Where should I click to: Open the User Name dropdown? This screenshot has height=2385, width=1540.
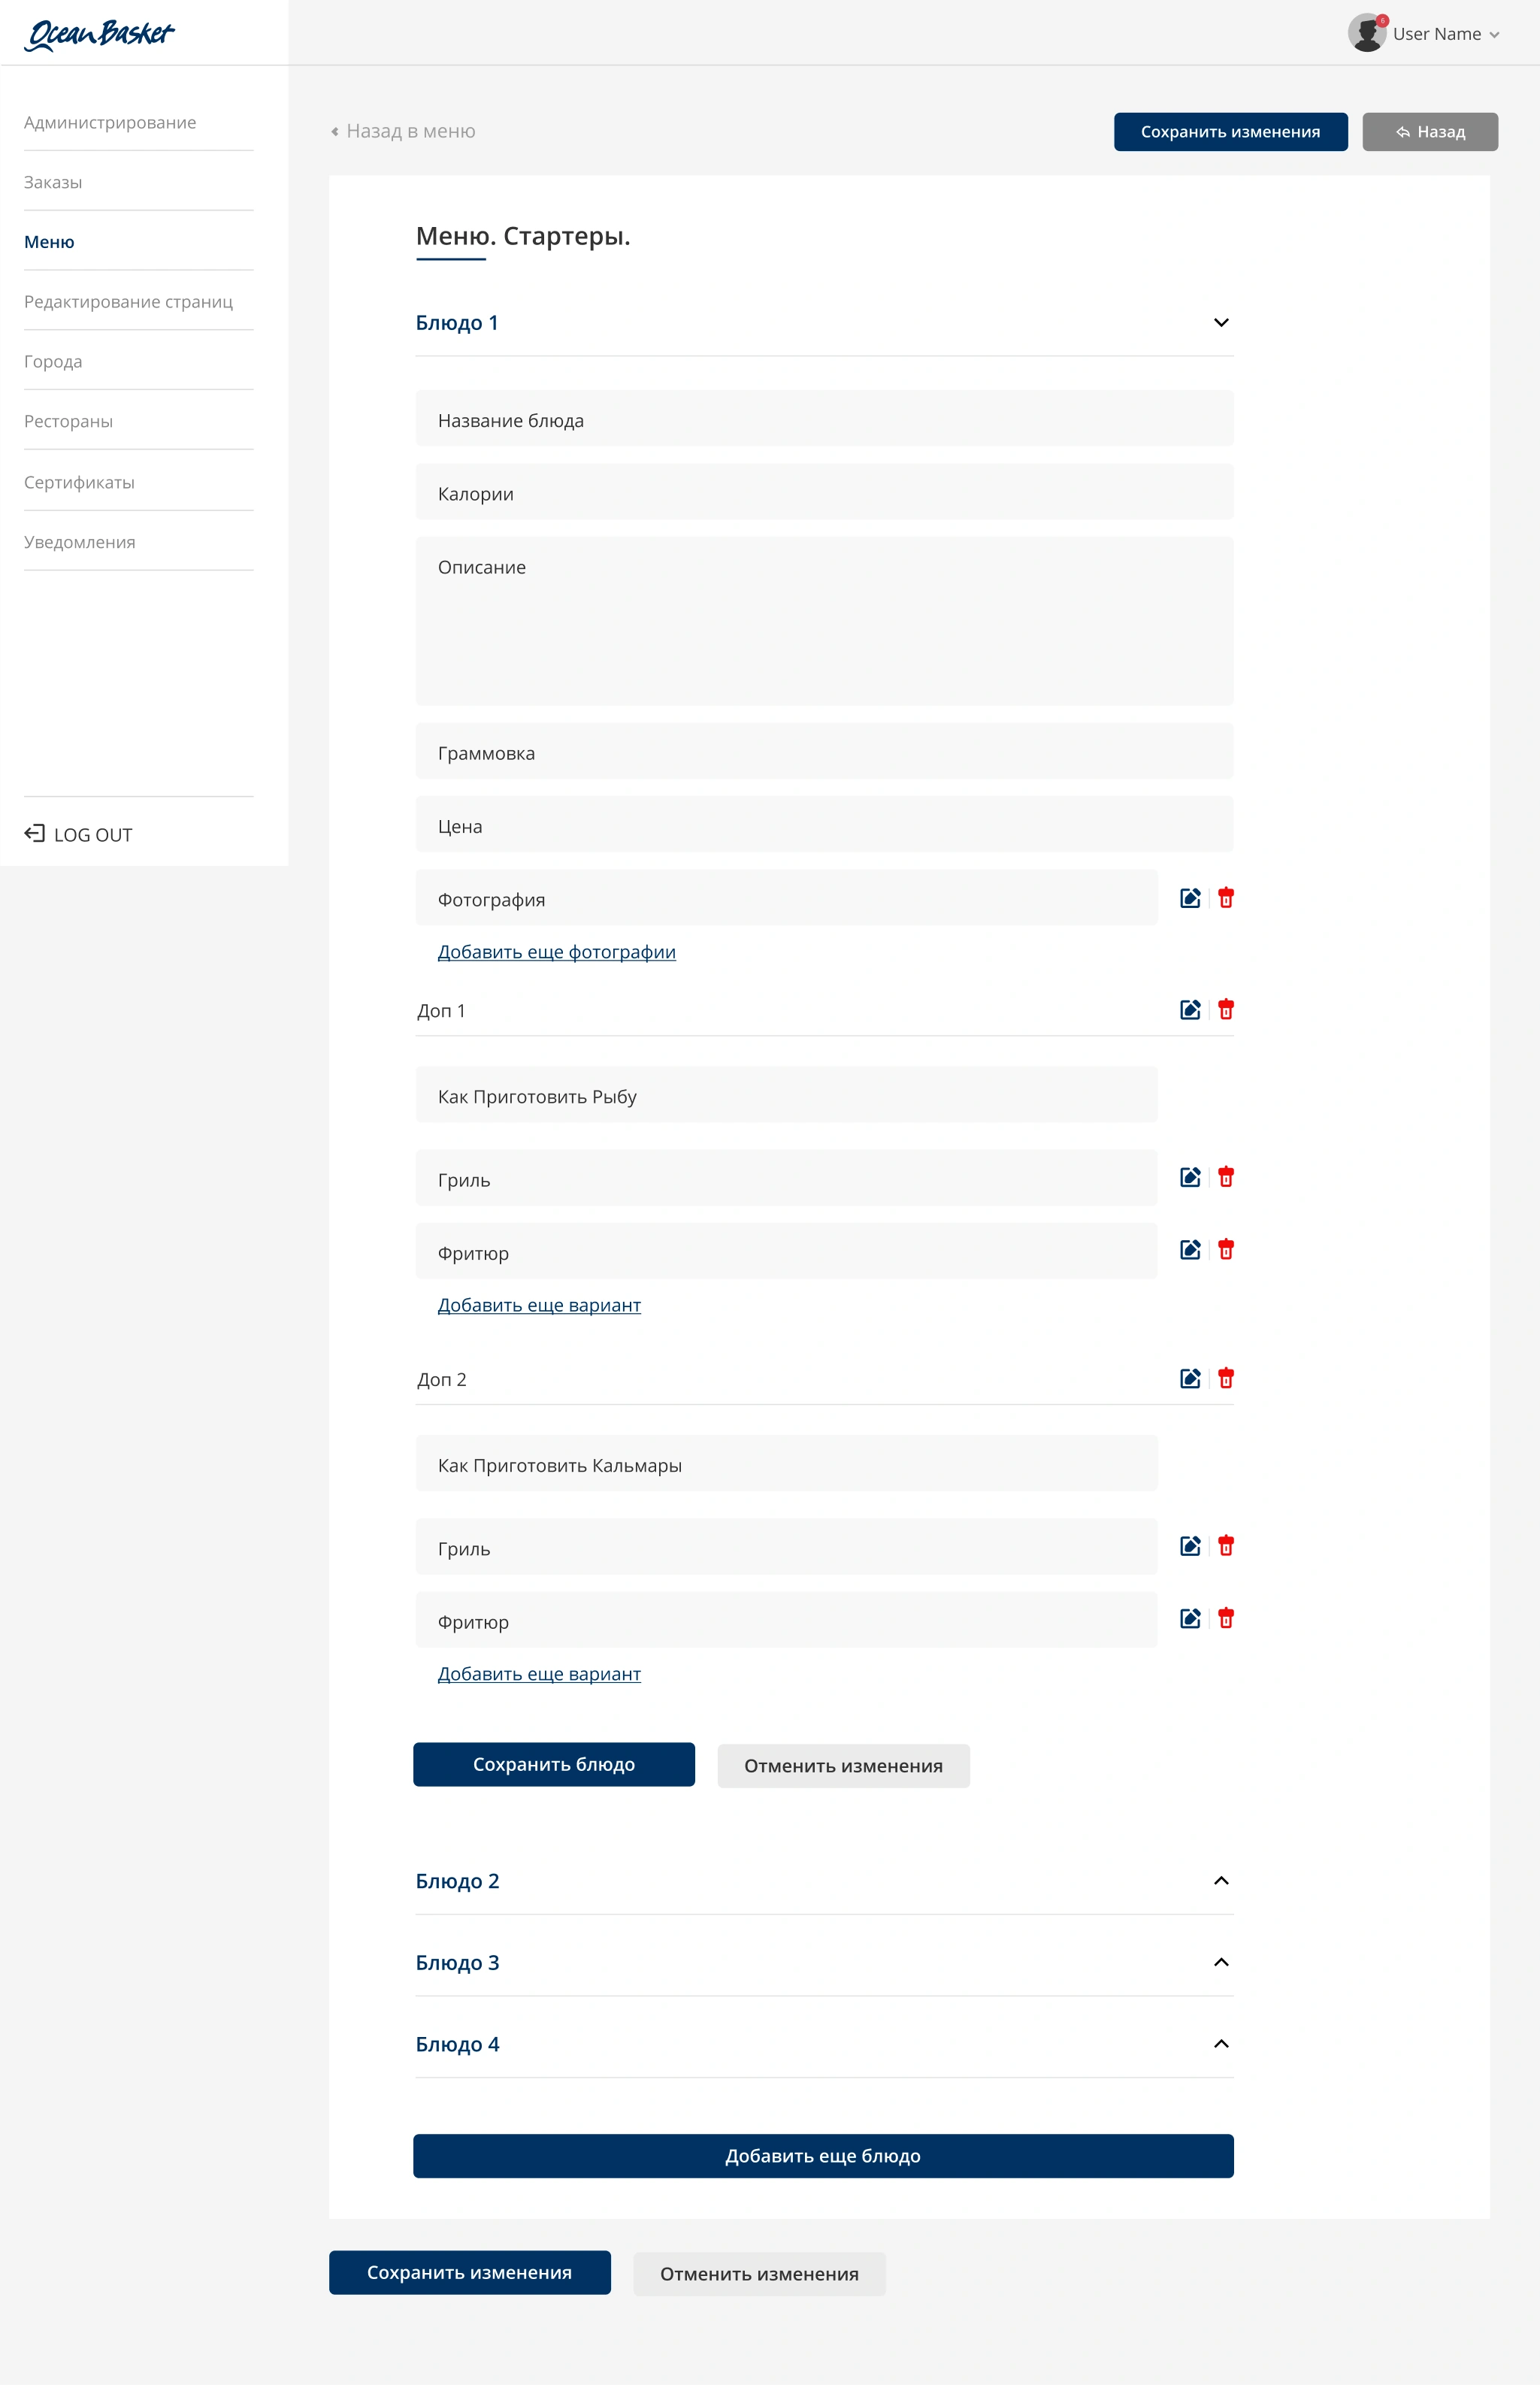(1446, 34)
